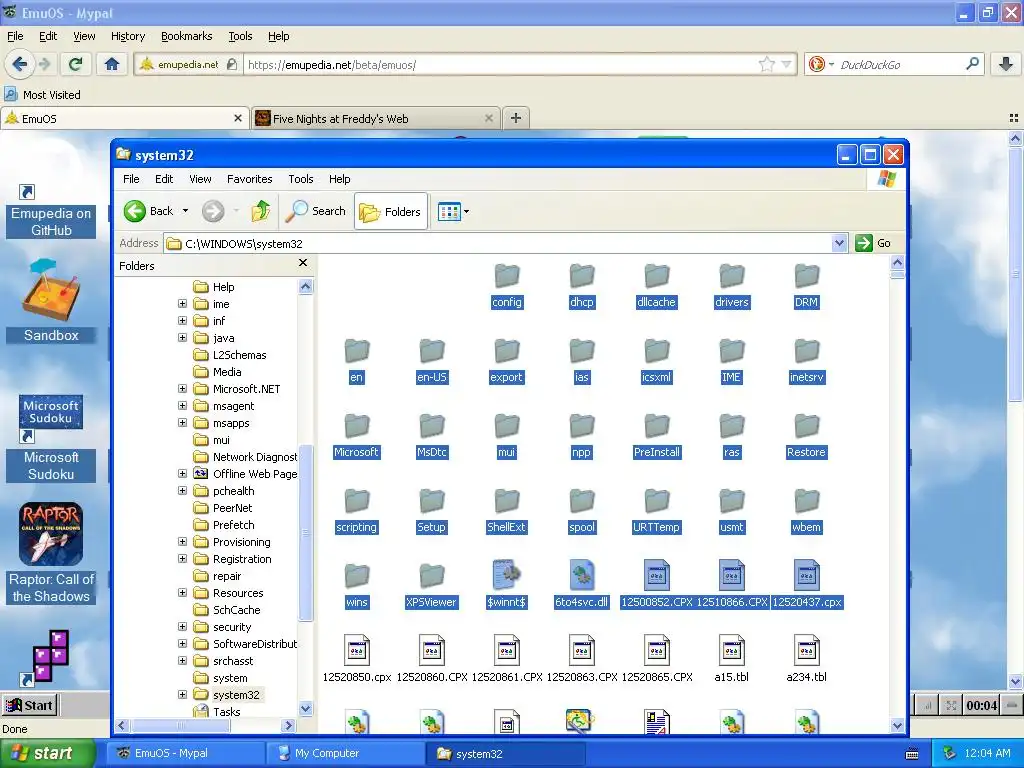Expand the Registration tree node
This screenshot has width=1024, height=768.
pyautogui.click(x=182, y=558)
